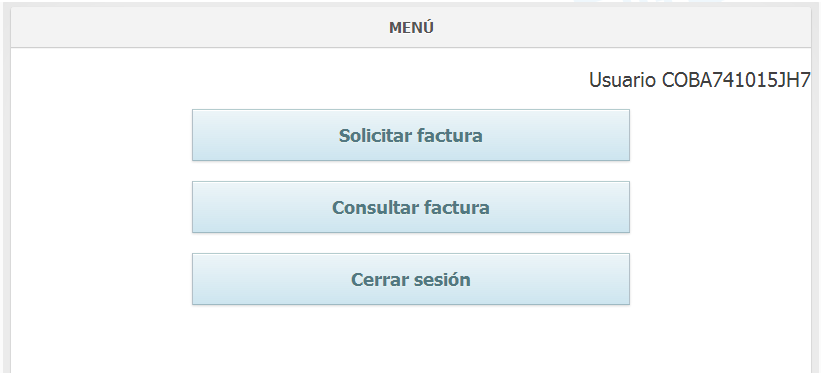
Task: Request a new invoice via Solicitar factura
Action: coord(410,135)
